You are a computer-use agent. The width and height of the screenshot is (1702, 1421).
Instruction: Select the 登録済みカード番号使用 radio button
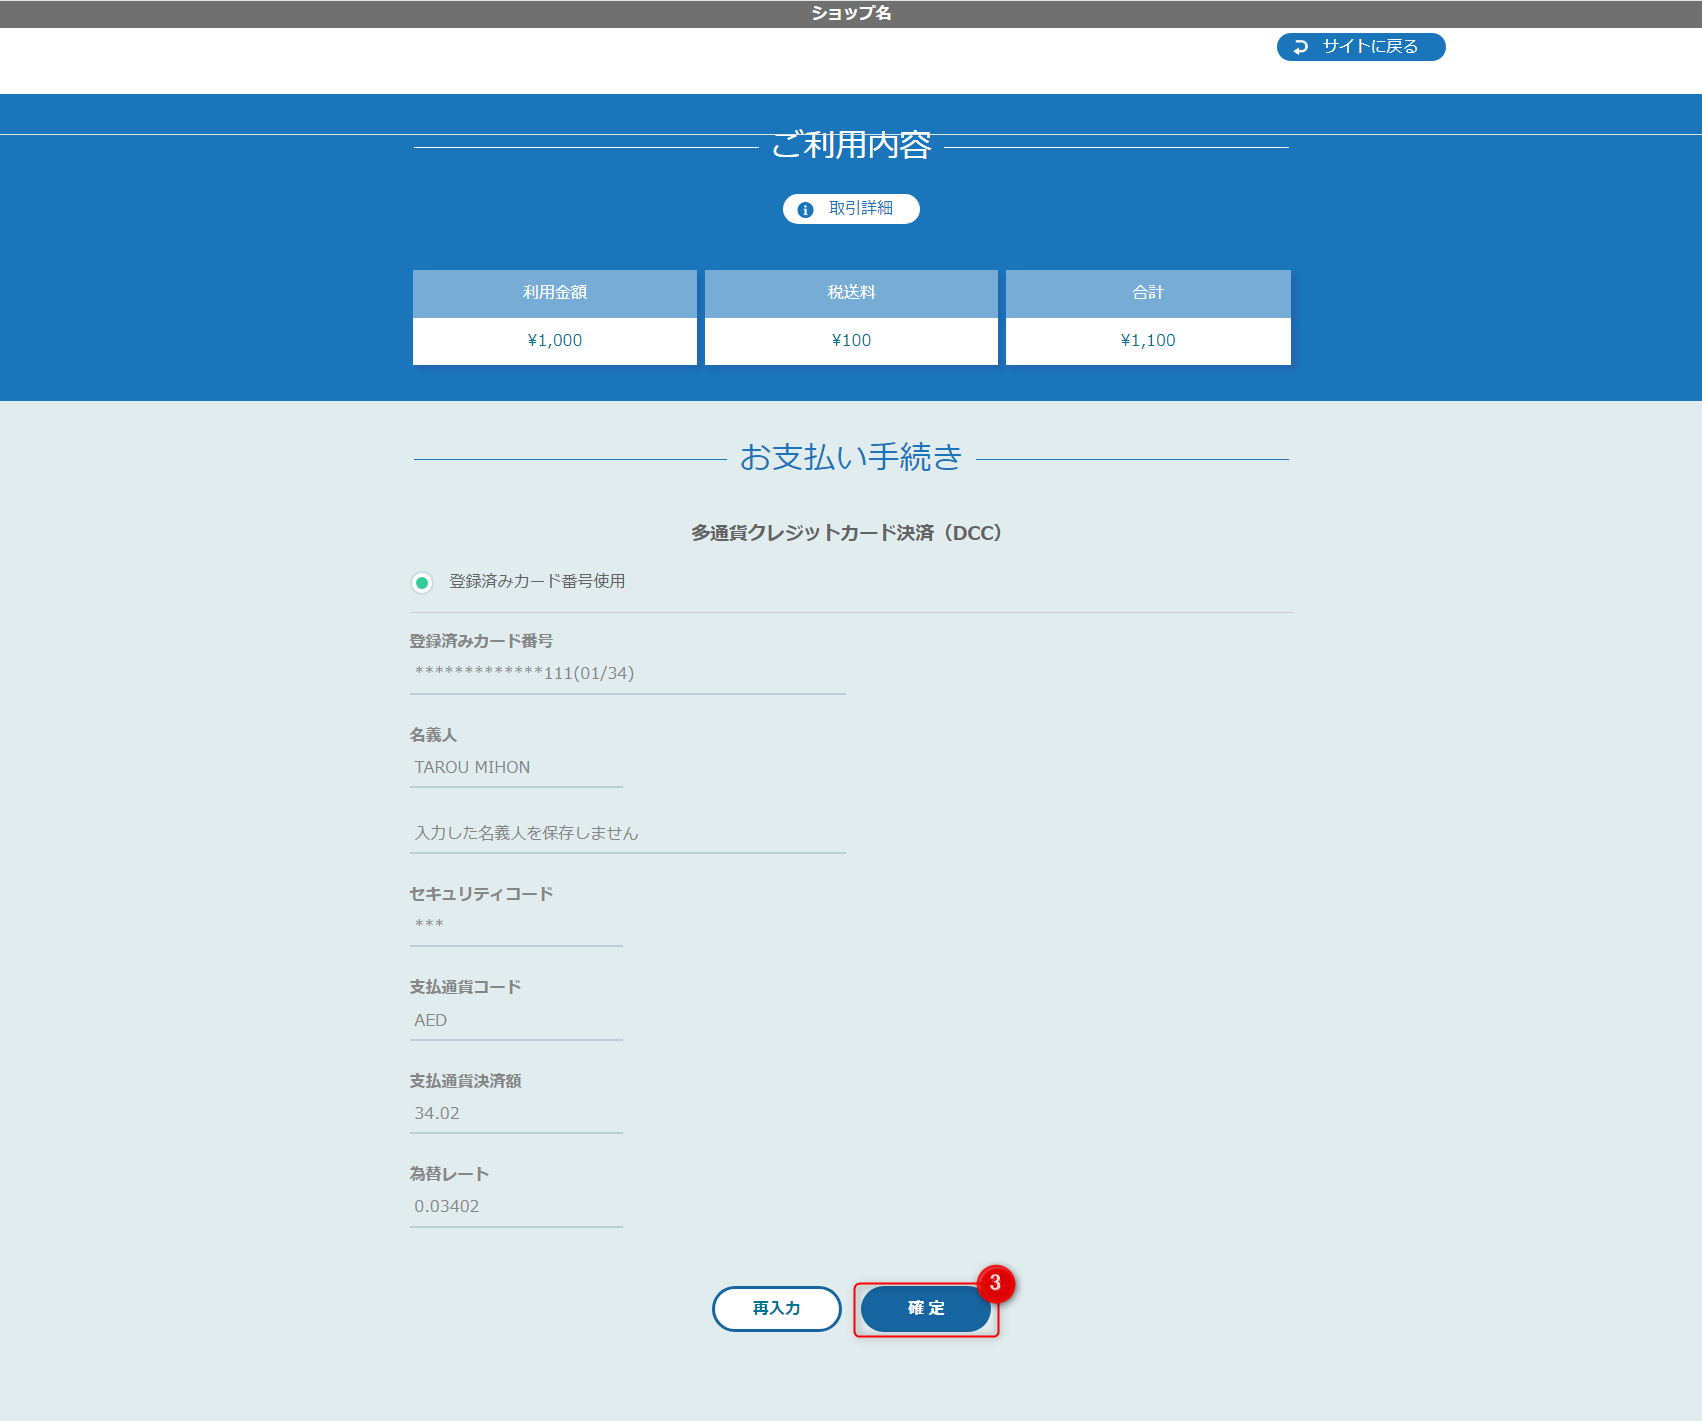422,581
